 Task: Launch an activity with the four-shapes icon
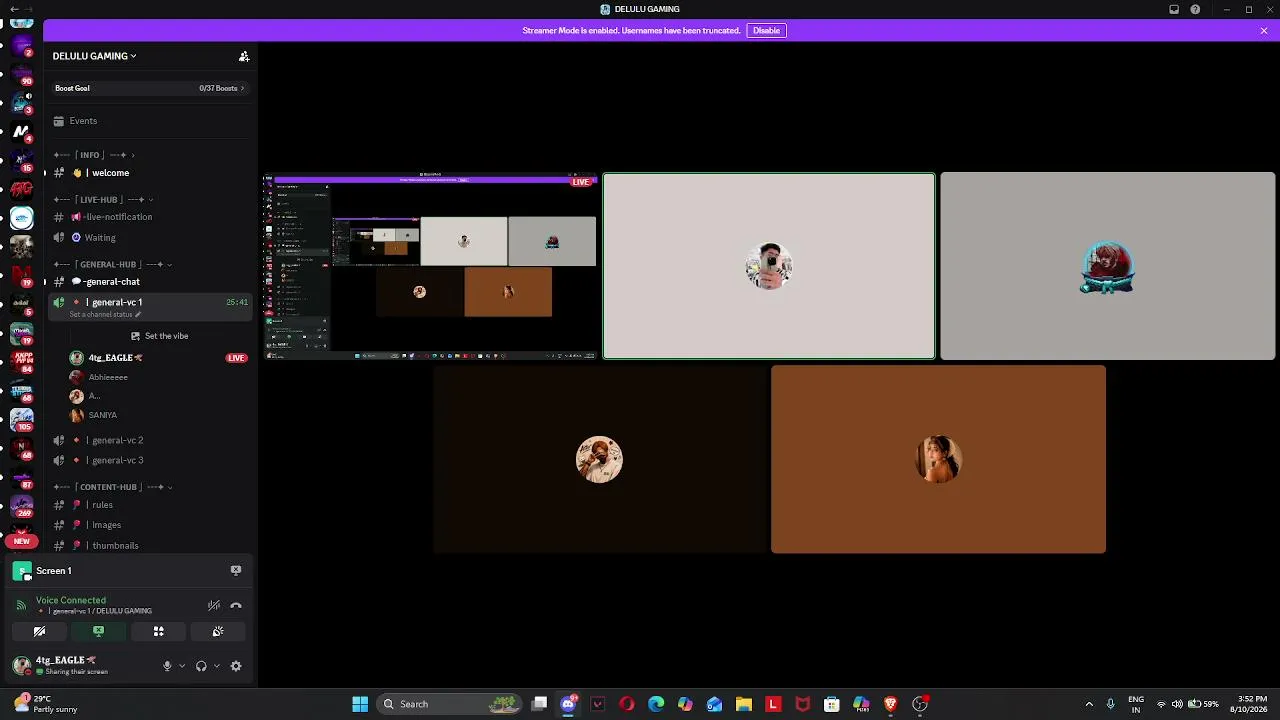click(158, 631)
